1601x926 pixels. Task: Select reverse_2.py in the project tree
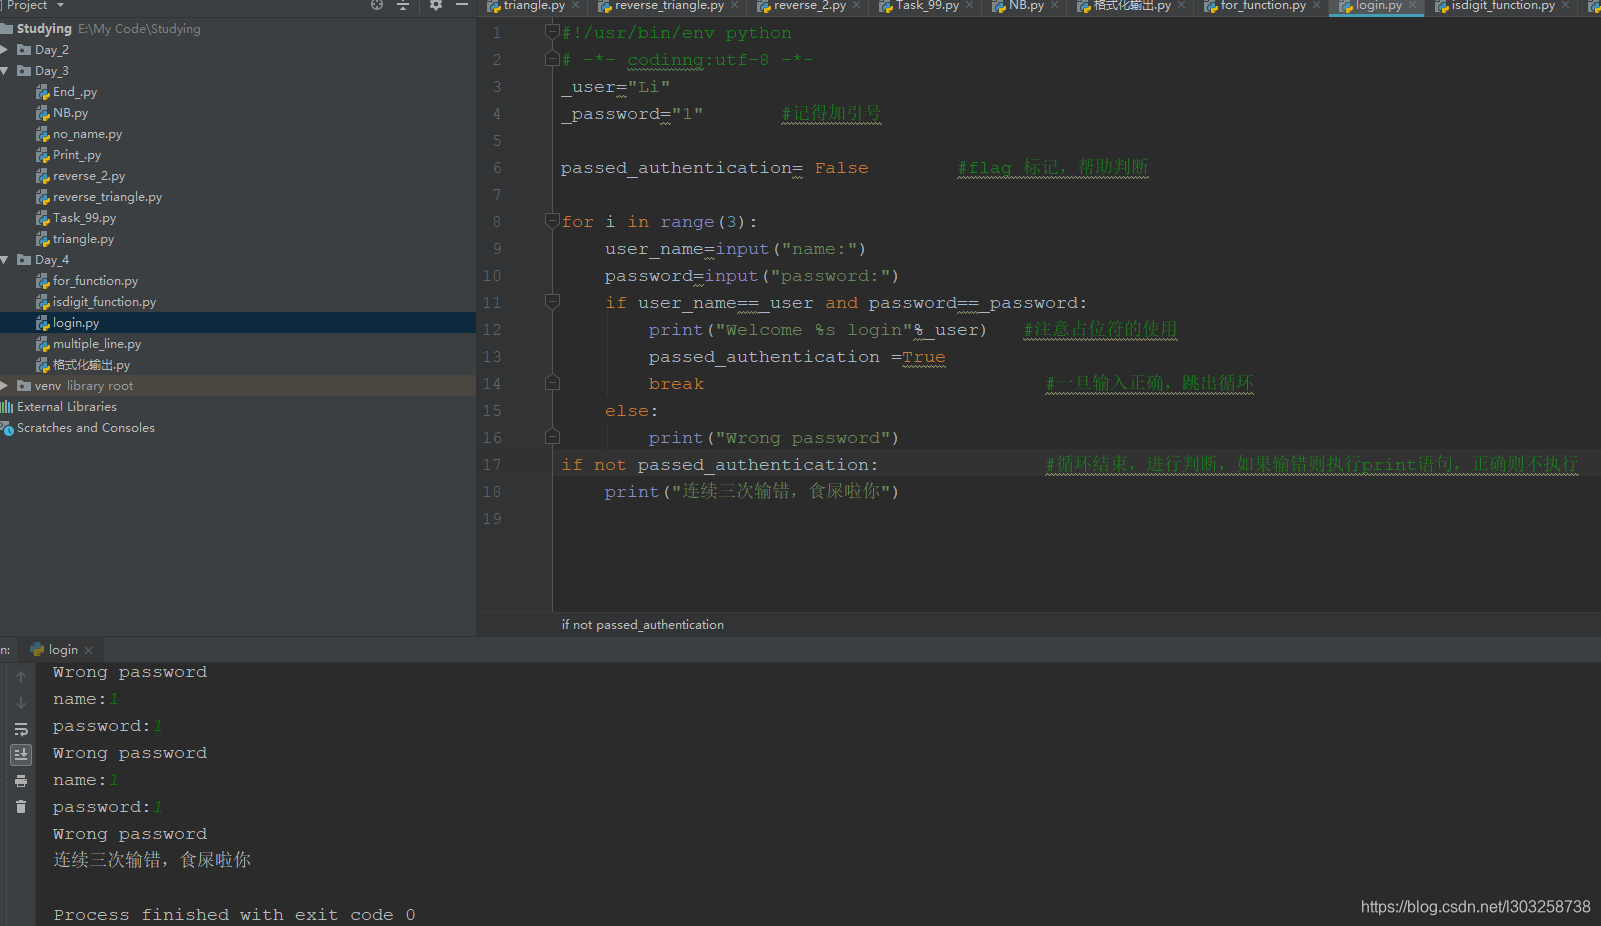[89, 176]
